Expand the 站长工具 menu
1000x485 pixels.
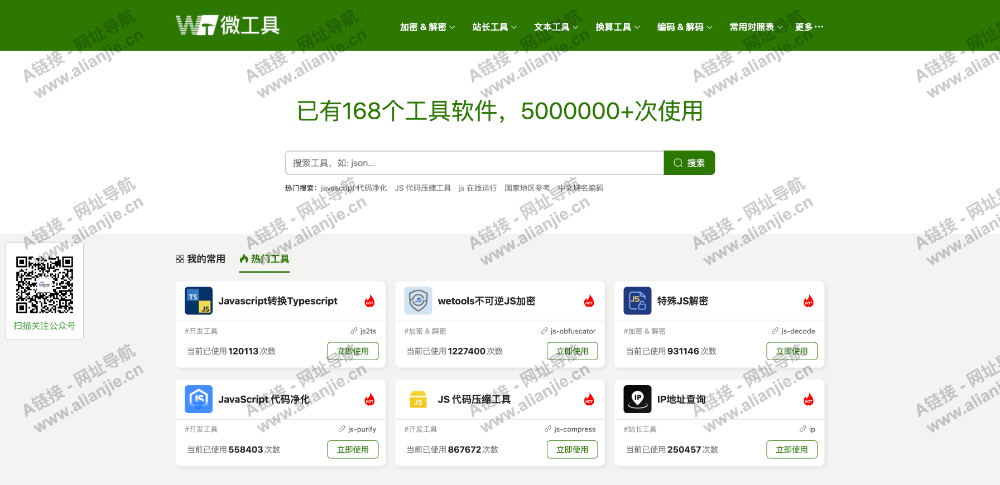pos(494,27)
